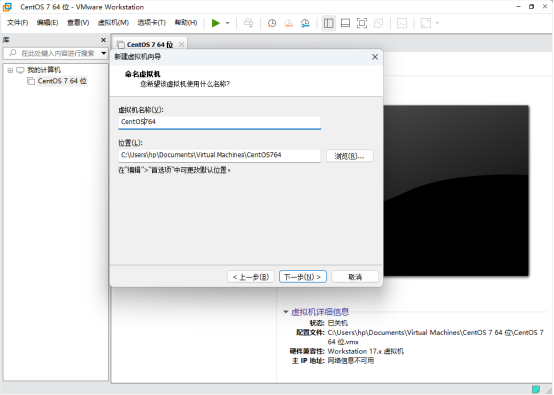Screen dimensions: 554x395
Task: Open the stretch display dropdown arrow
Action: click(437, 23)
